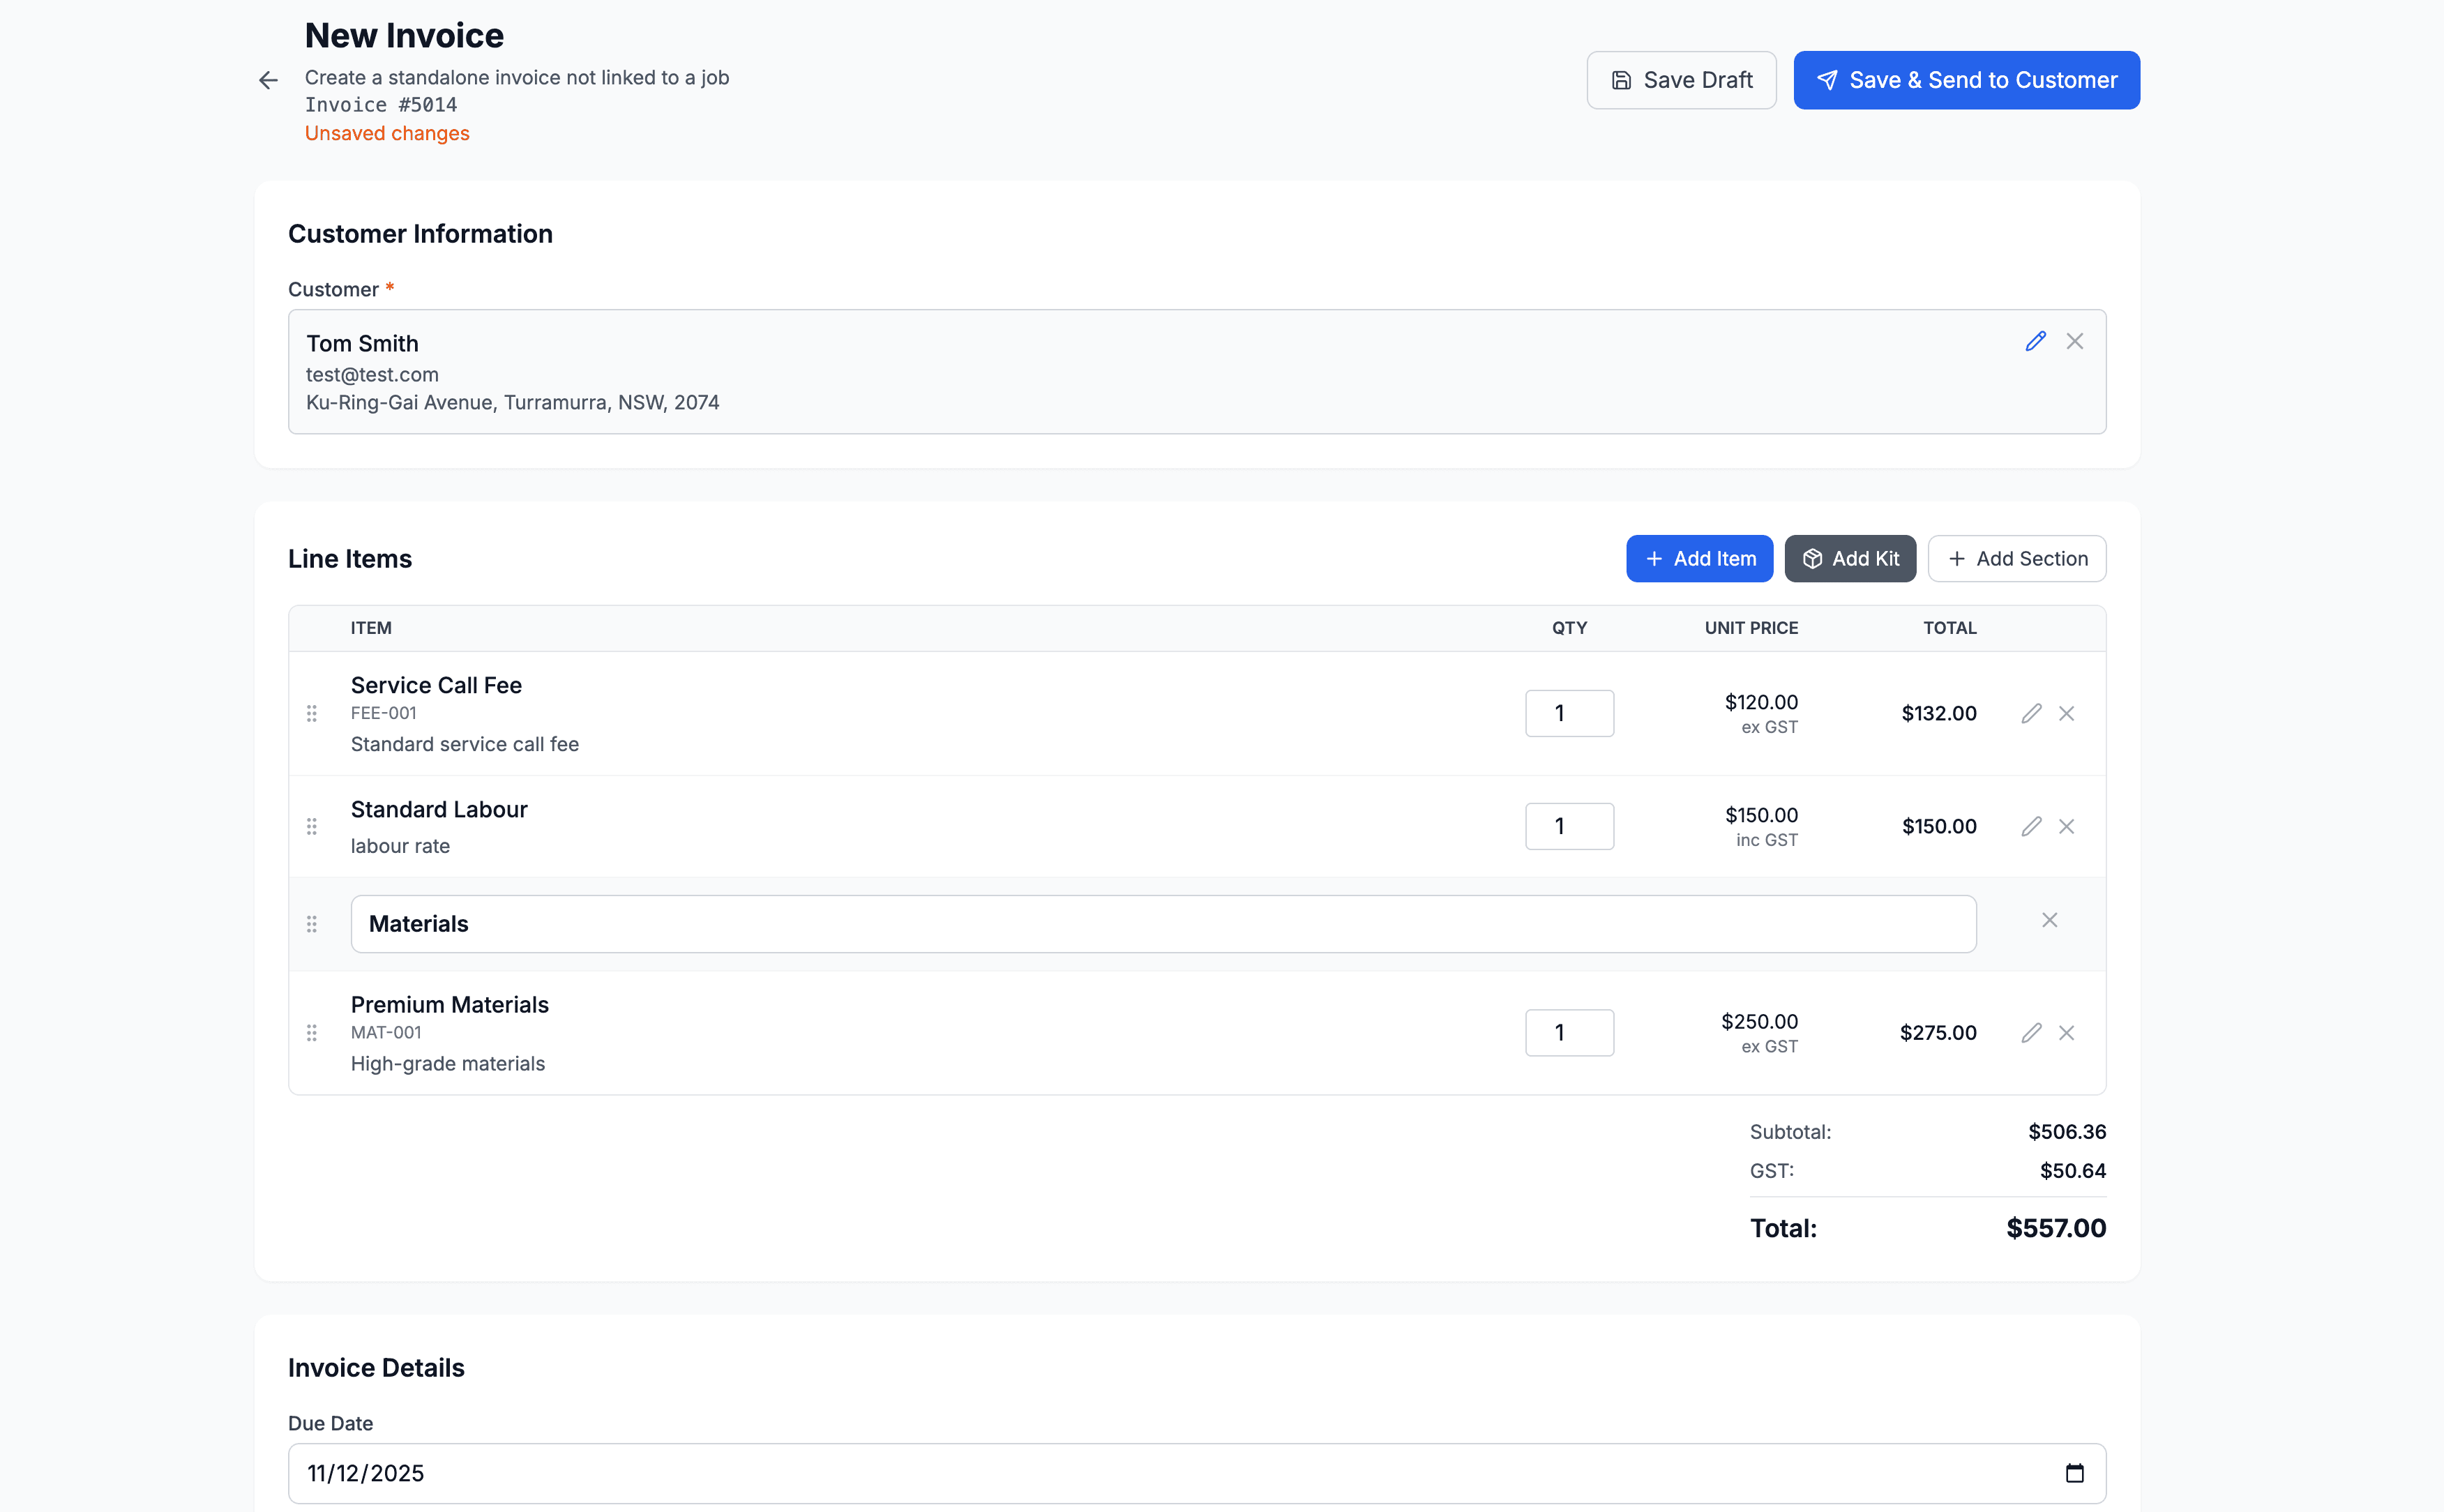This screenshot has width=2444, height=1512.
Task: Add a new section with Add Section
Action: pyautogui.click(x=2017, y=558)
